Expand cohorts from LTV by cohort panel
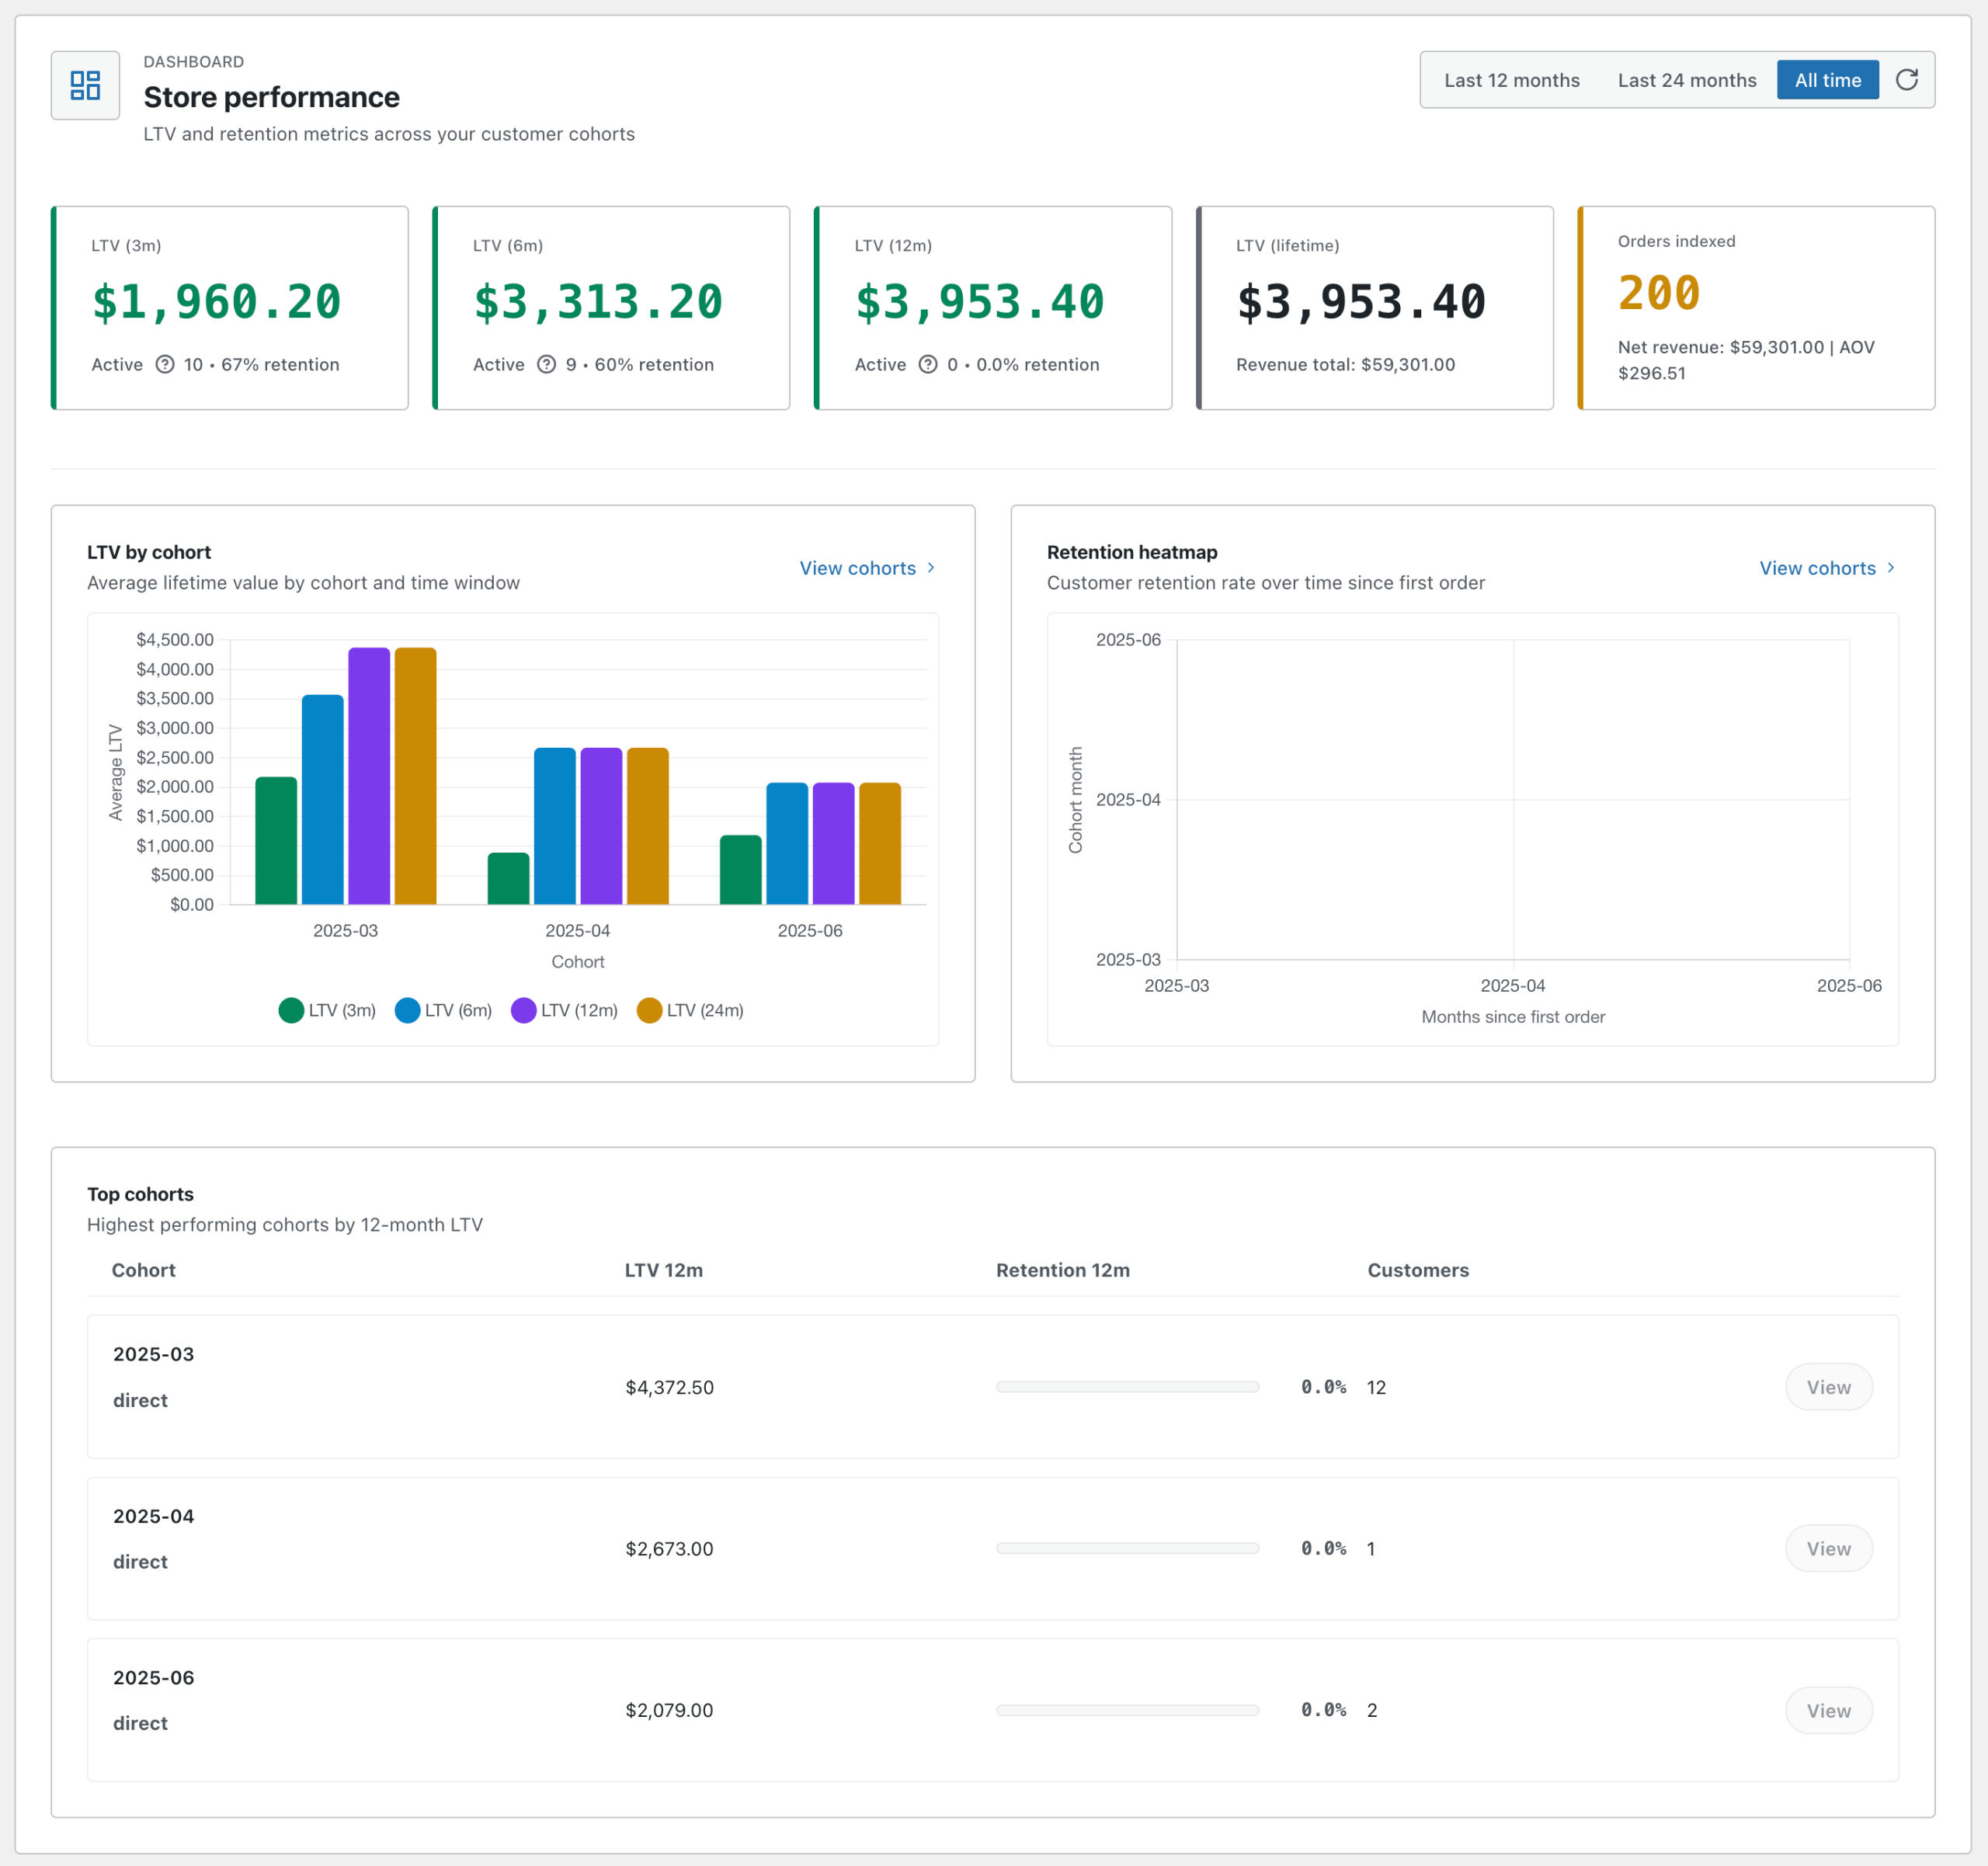Screen dimensions: 1988x1866 tap(858, 568)
